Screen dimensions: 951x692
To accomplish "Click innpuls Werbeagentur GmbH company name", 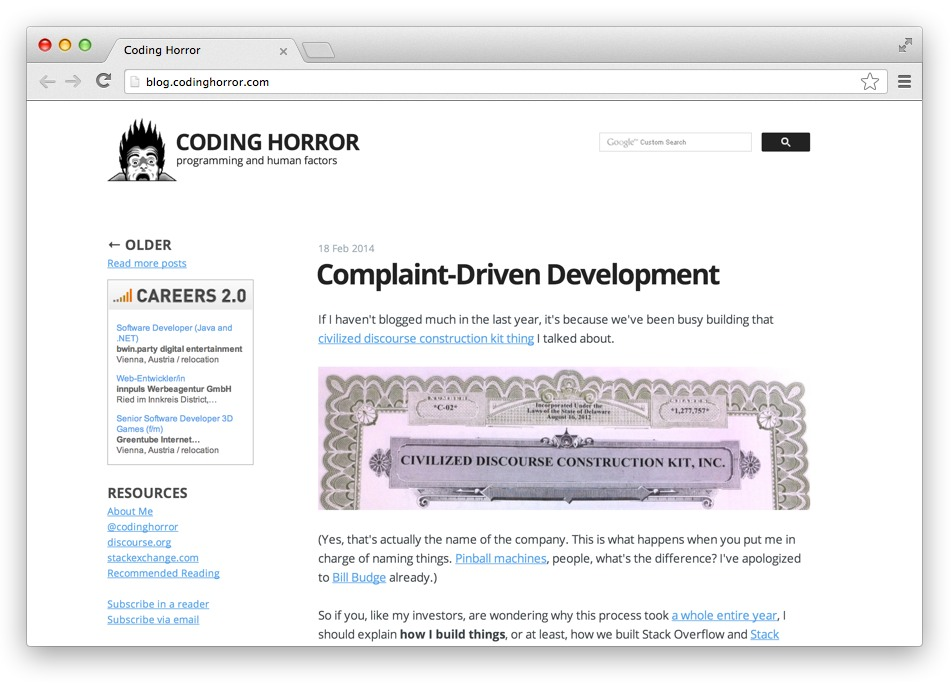I will [x=173, y=389].
